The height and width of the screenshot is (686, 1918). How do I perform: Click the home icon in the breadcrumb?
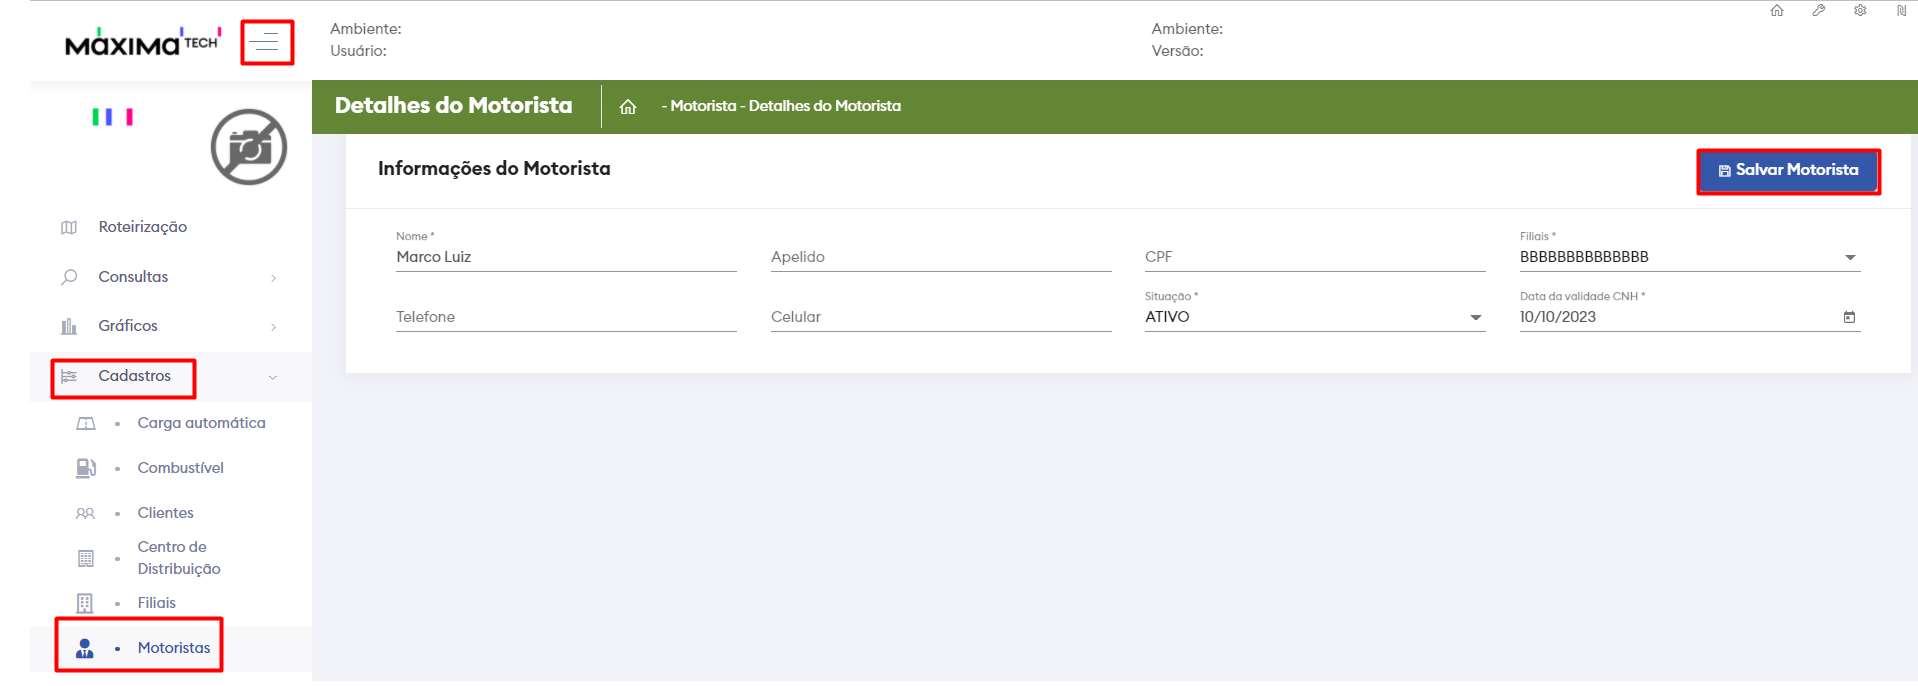coord(628,107)
